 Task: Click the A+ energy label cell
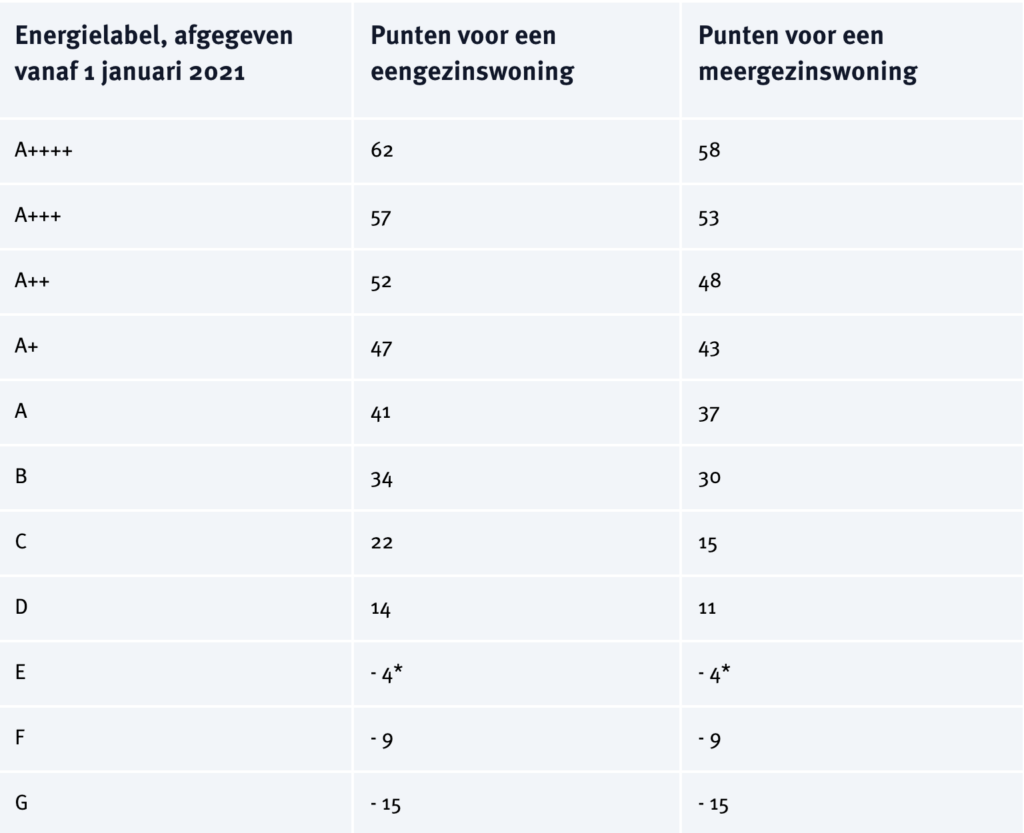[28, 347]
